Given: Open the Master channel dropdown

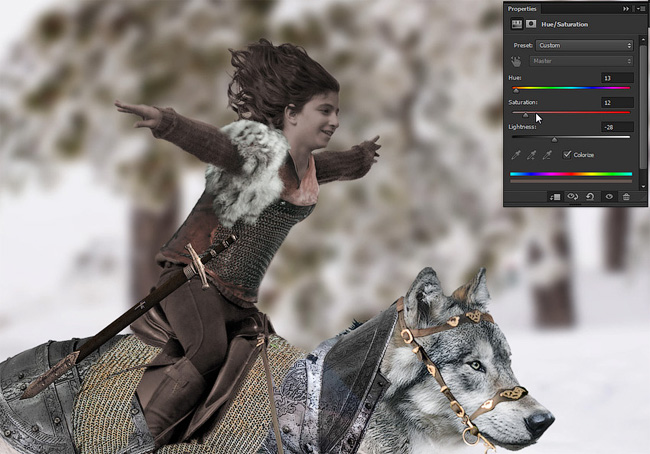Looking at the screenshot, I should (x=581, y=61).
